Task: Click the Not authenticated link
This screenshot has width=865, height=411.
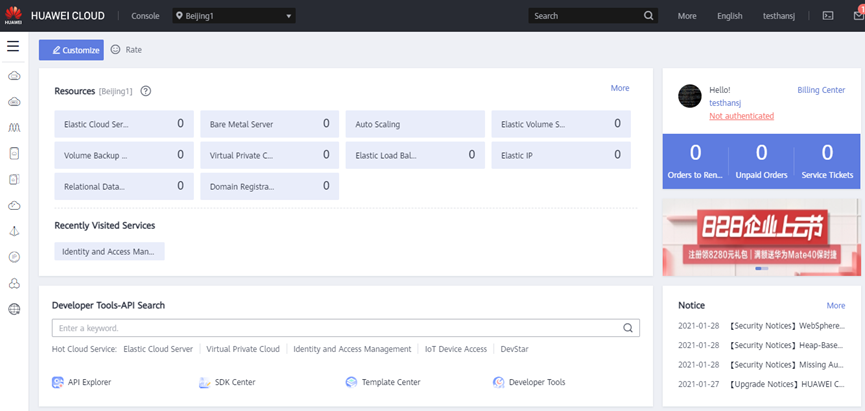Action: click(x=741, y=116)
